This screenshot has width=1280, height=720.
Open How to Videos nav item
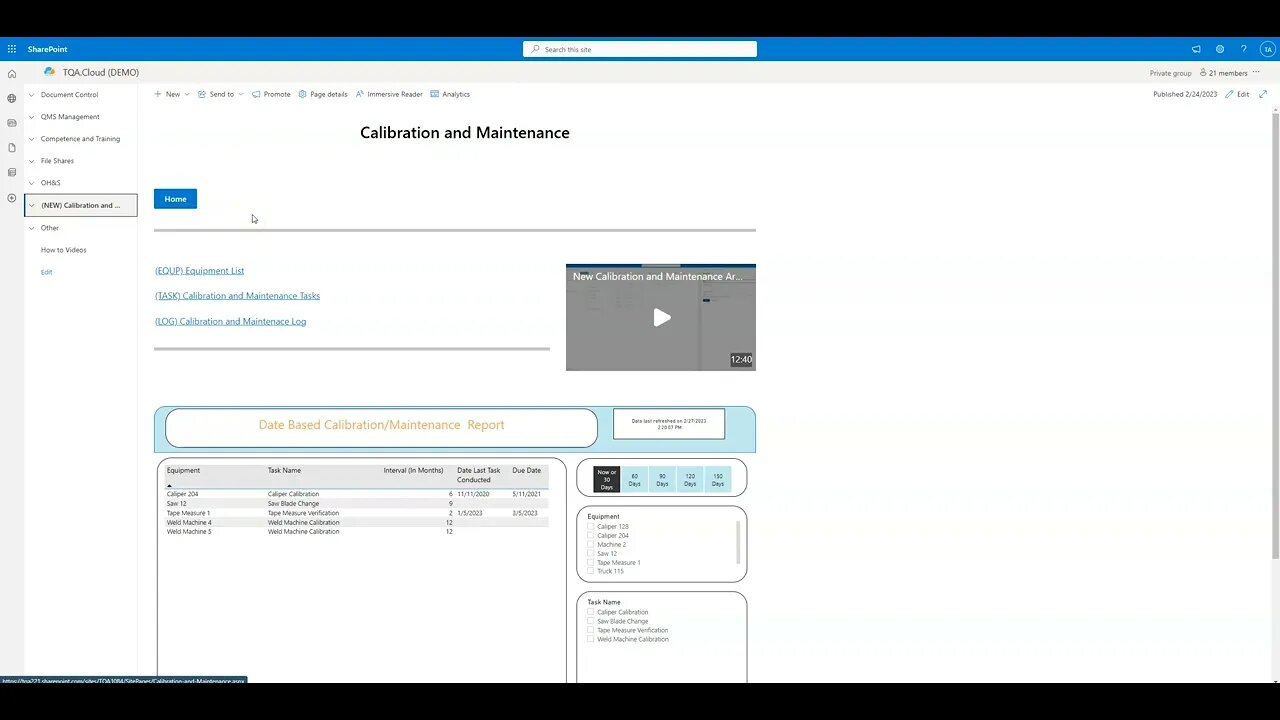pos(63,250)
